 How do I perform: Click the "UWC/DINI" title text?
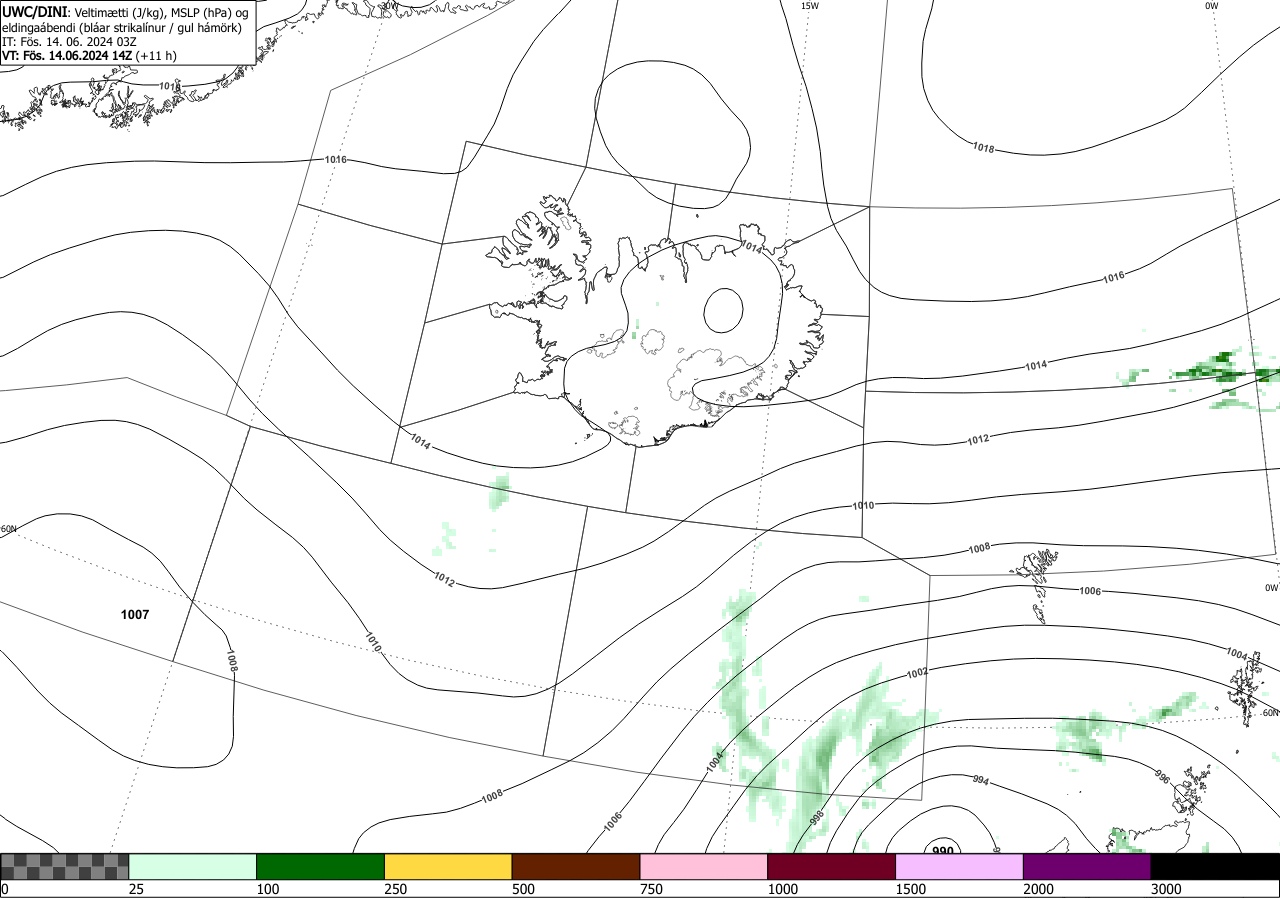[34, 12]
